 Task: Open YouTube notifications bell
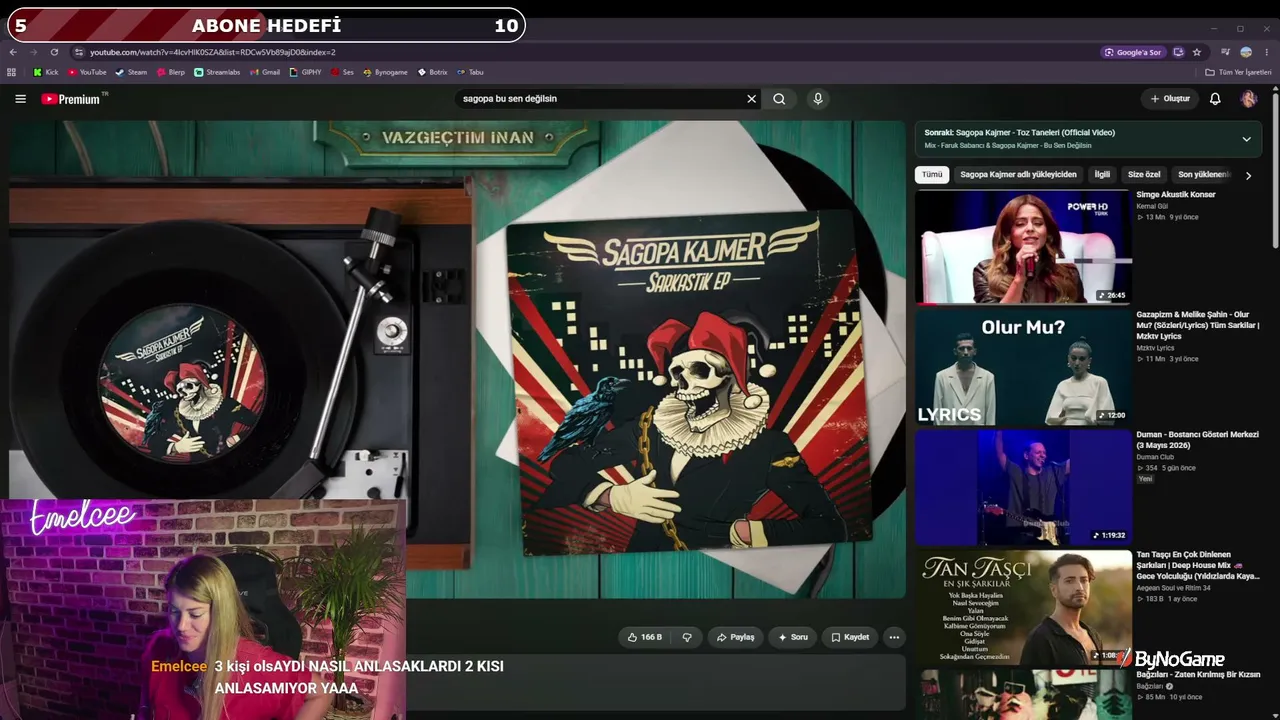tap(1215, 99)
